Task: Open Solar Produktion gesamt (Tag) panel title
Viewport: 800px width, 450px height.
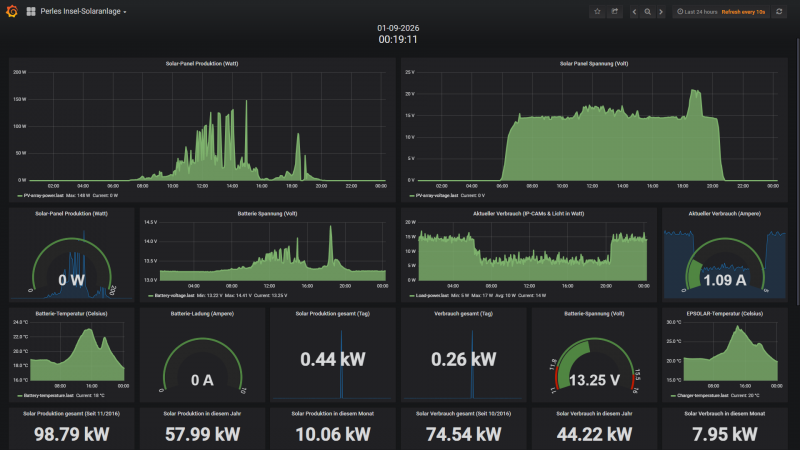Action: coord(333,314)
